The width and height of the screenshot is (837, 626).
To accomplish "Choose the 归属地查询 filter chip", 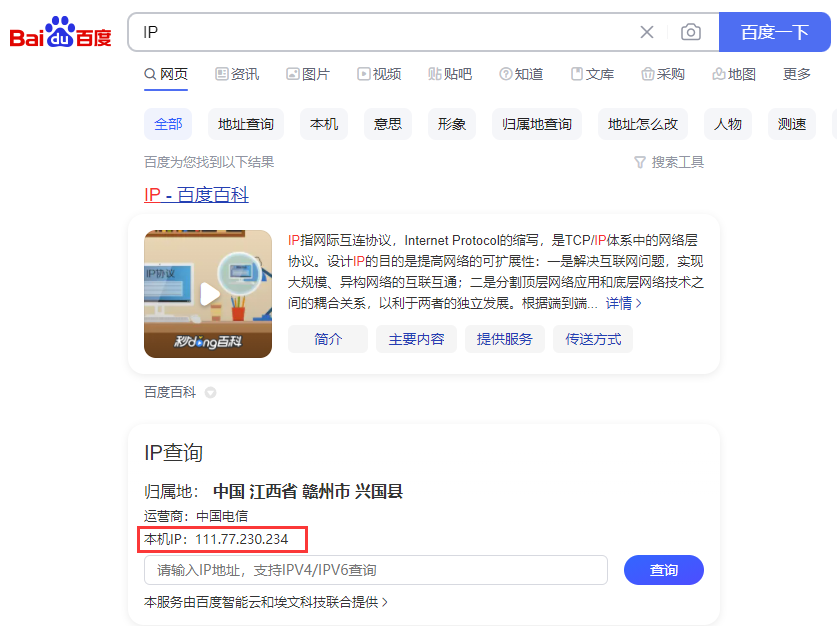I will [x=537, y=124].
